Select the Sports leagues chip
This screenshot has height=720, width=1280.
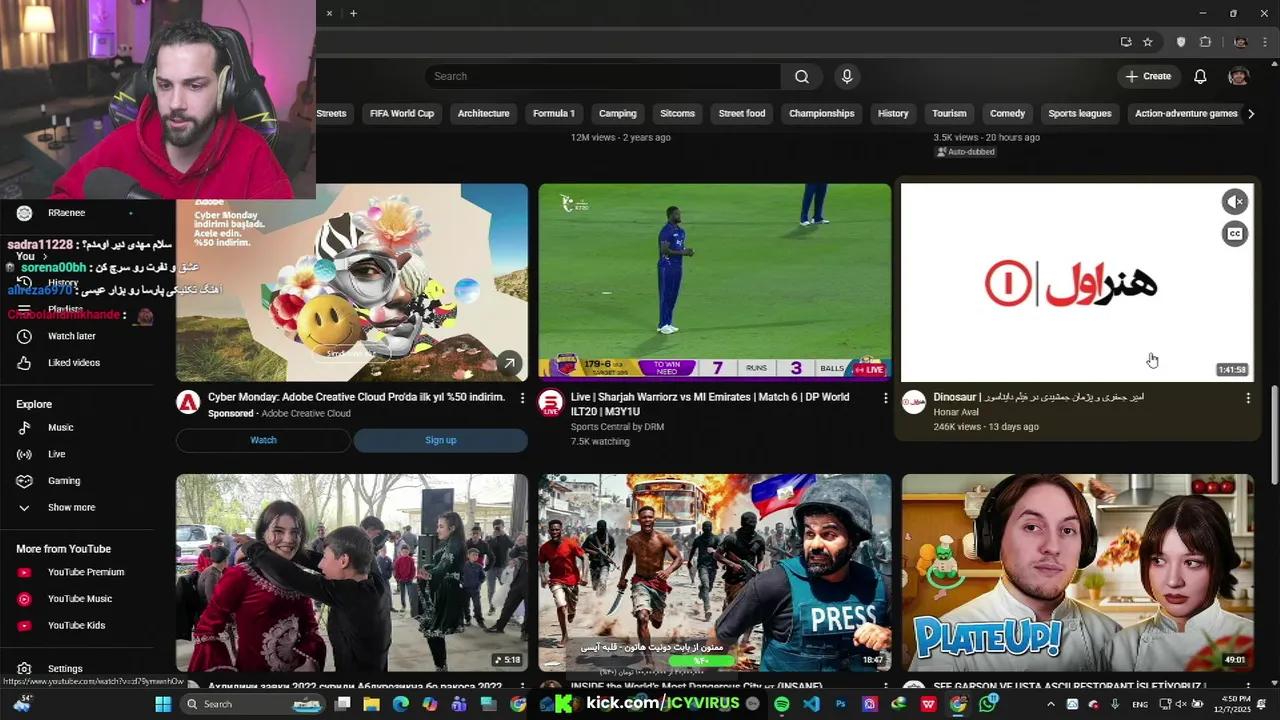1080,114
